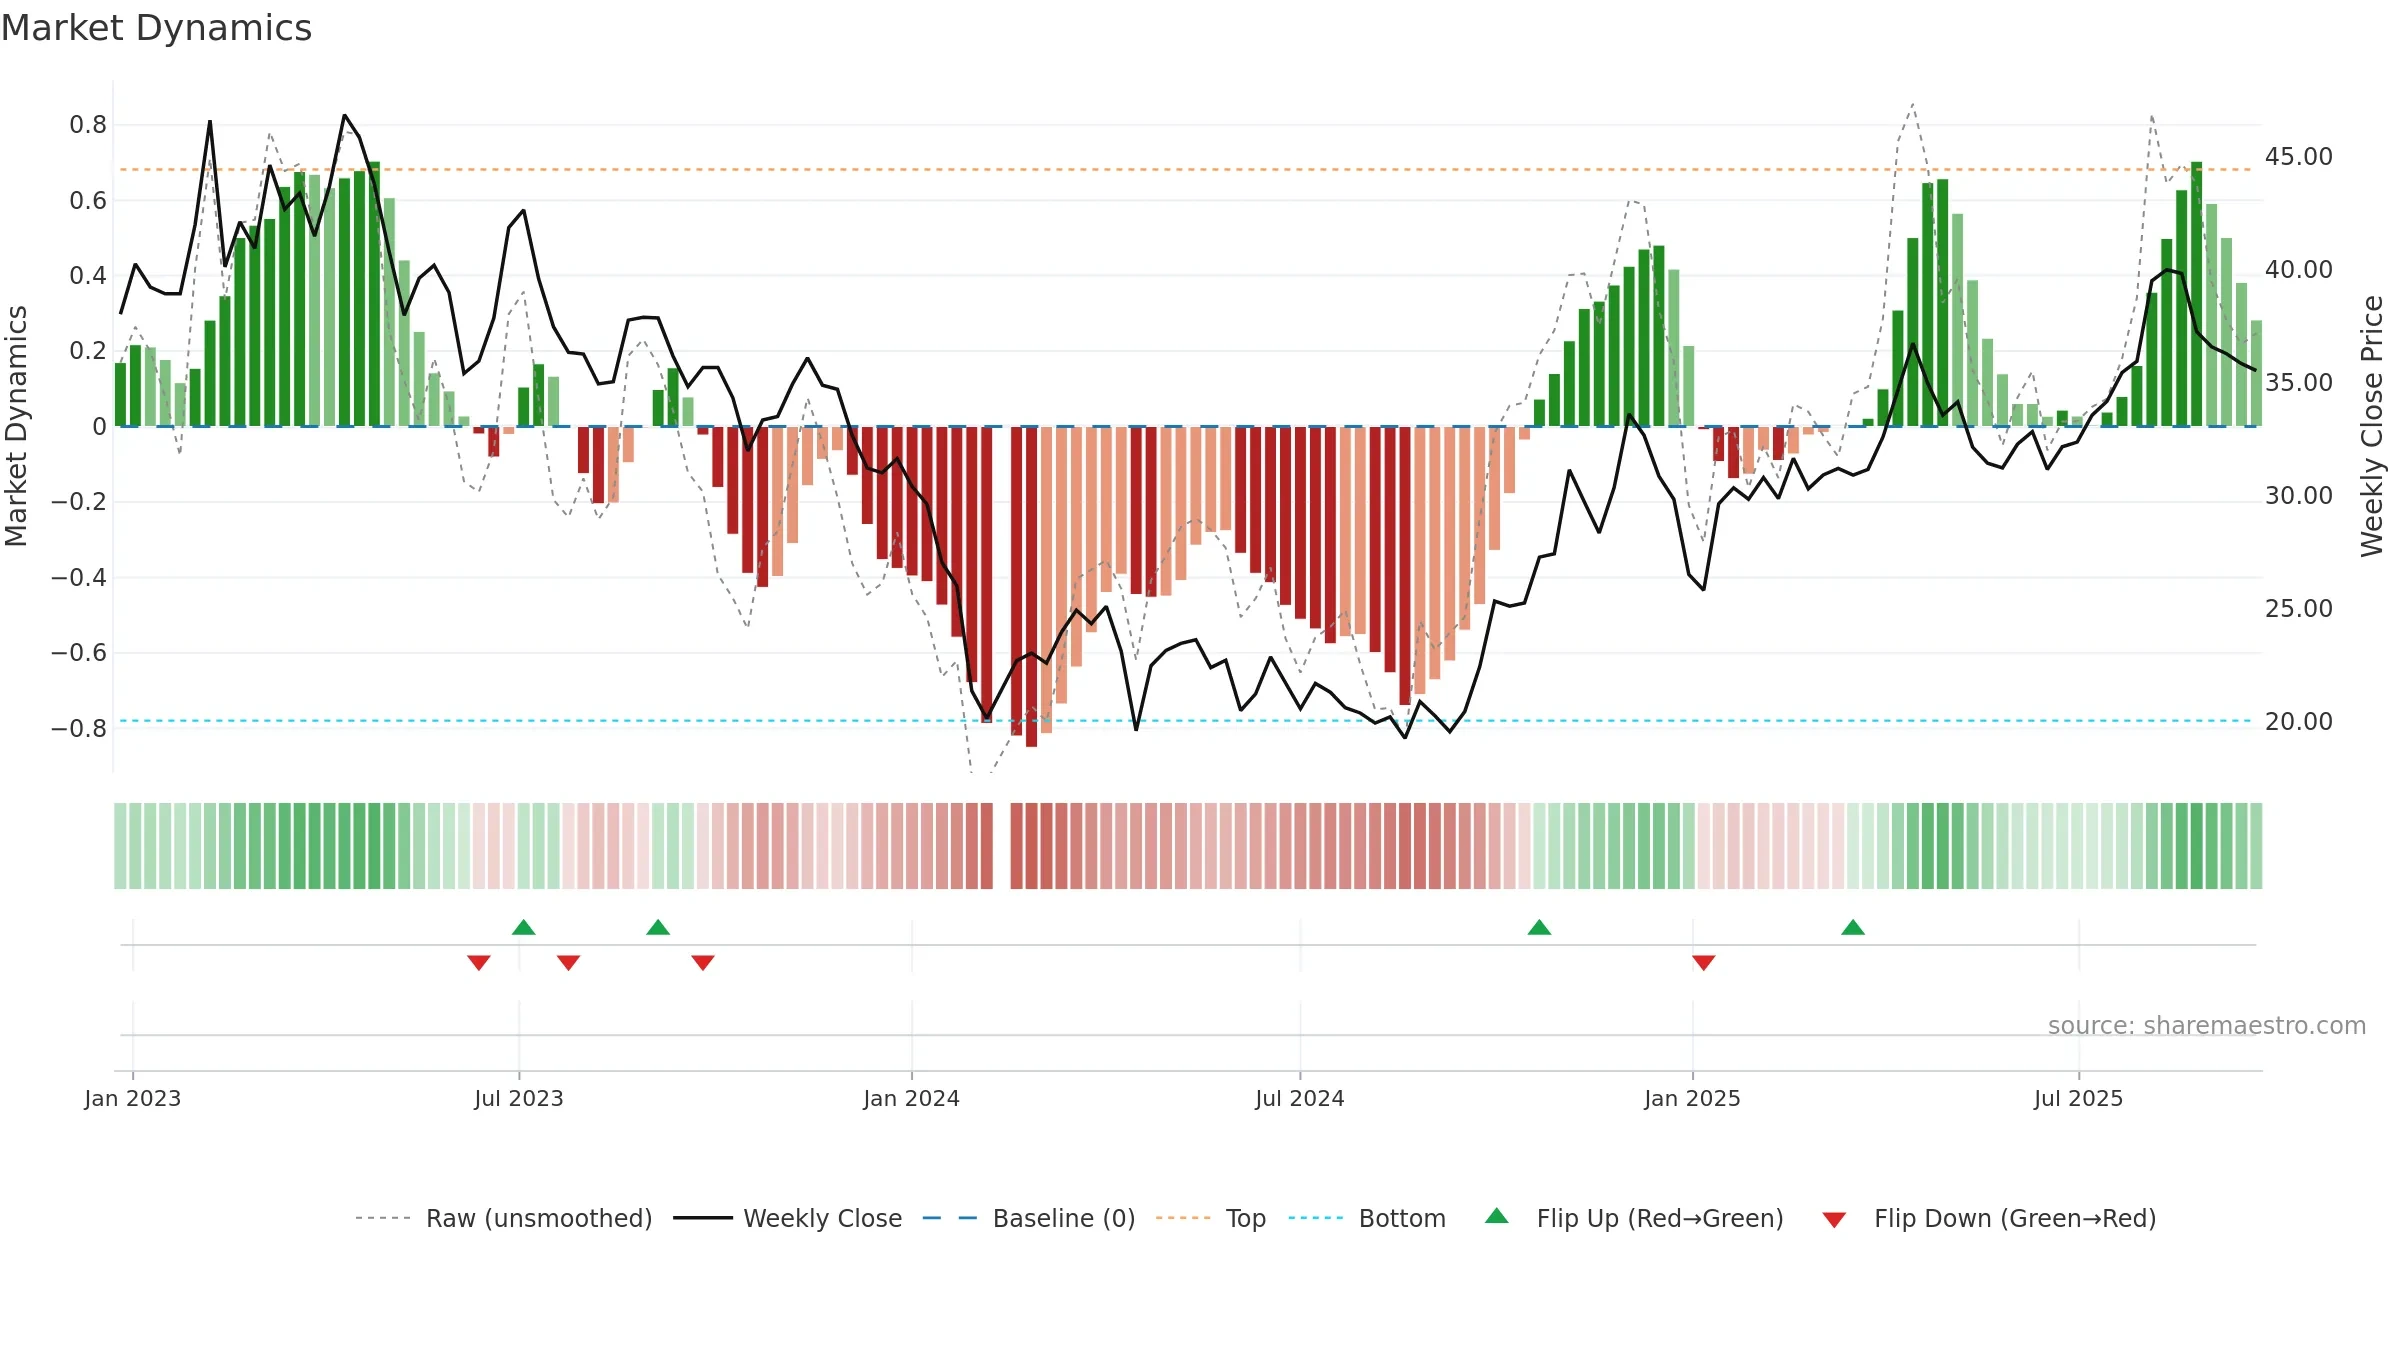
Task: Select the red flip-down marker near Jan 2025
Action: (x=1704, y=962)
